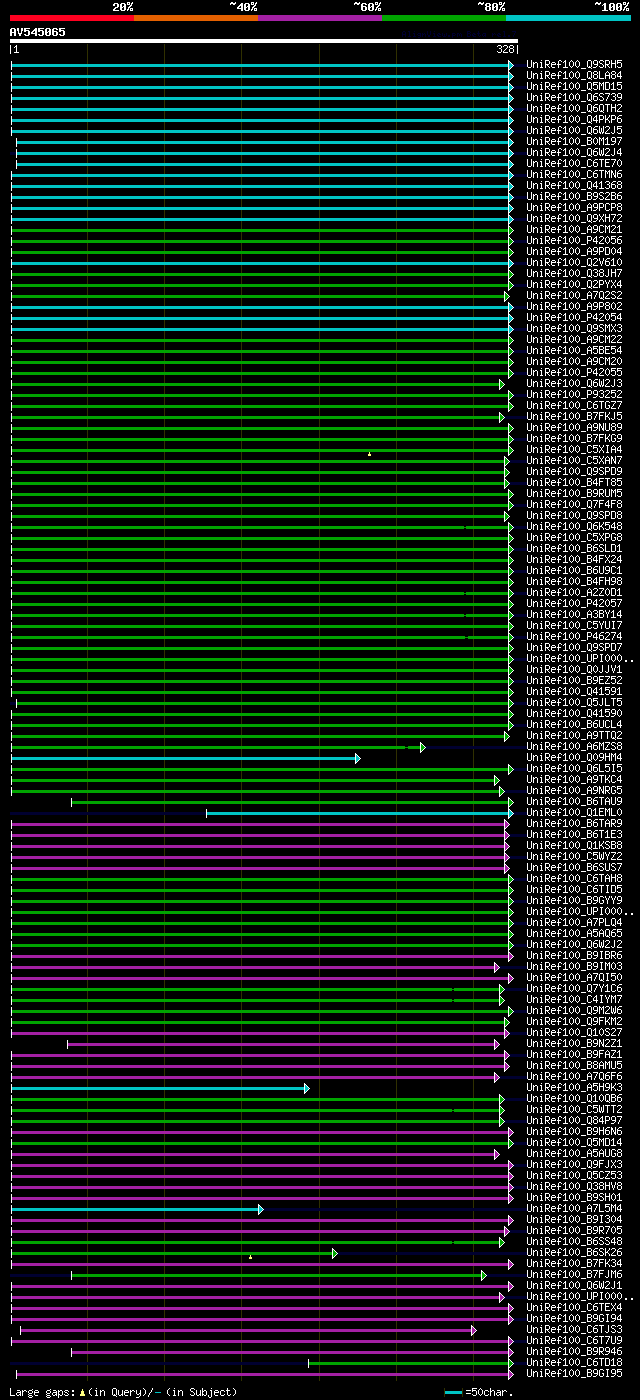Select the UniRef100_A5AUG8 label
Viewport: 640px width, 1400px height.
574,1153
